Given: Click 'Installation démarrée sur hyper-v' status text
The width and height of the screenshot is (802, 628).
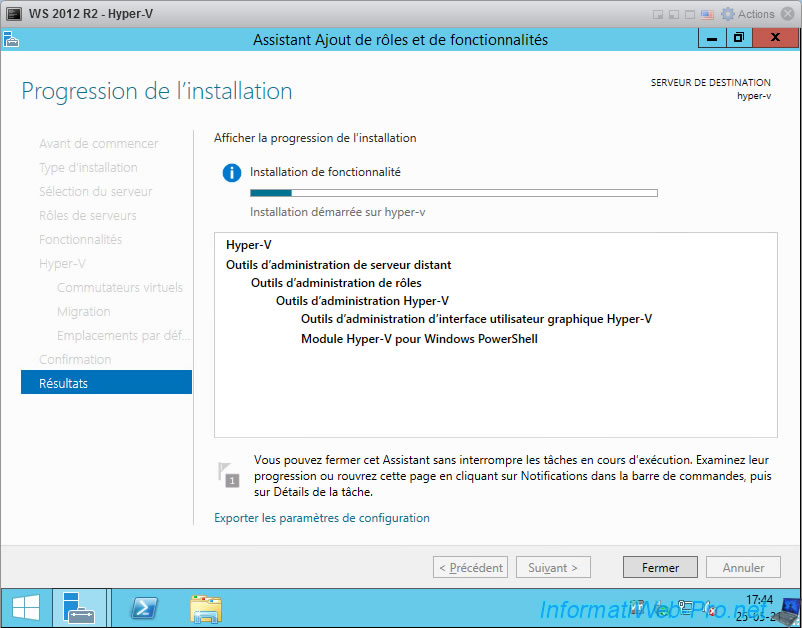Looking at the screenshot, I should pyautogui.click(x=338, y=212).
